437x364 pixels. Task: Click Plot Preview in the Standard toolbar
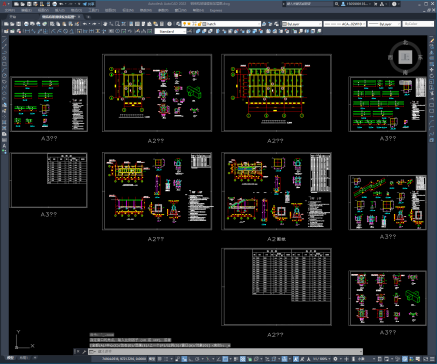pos(32,24)
